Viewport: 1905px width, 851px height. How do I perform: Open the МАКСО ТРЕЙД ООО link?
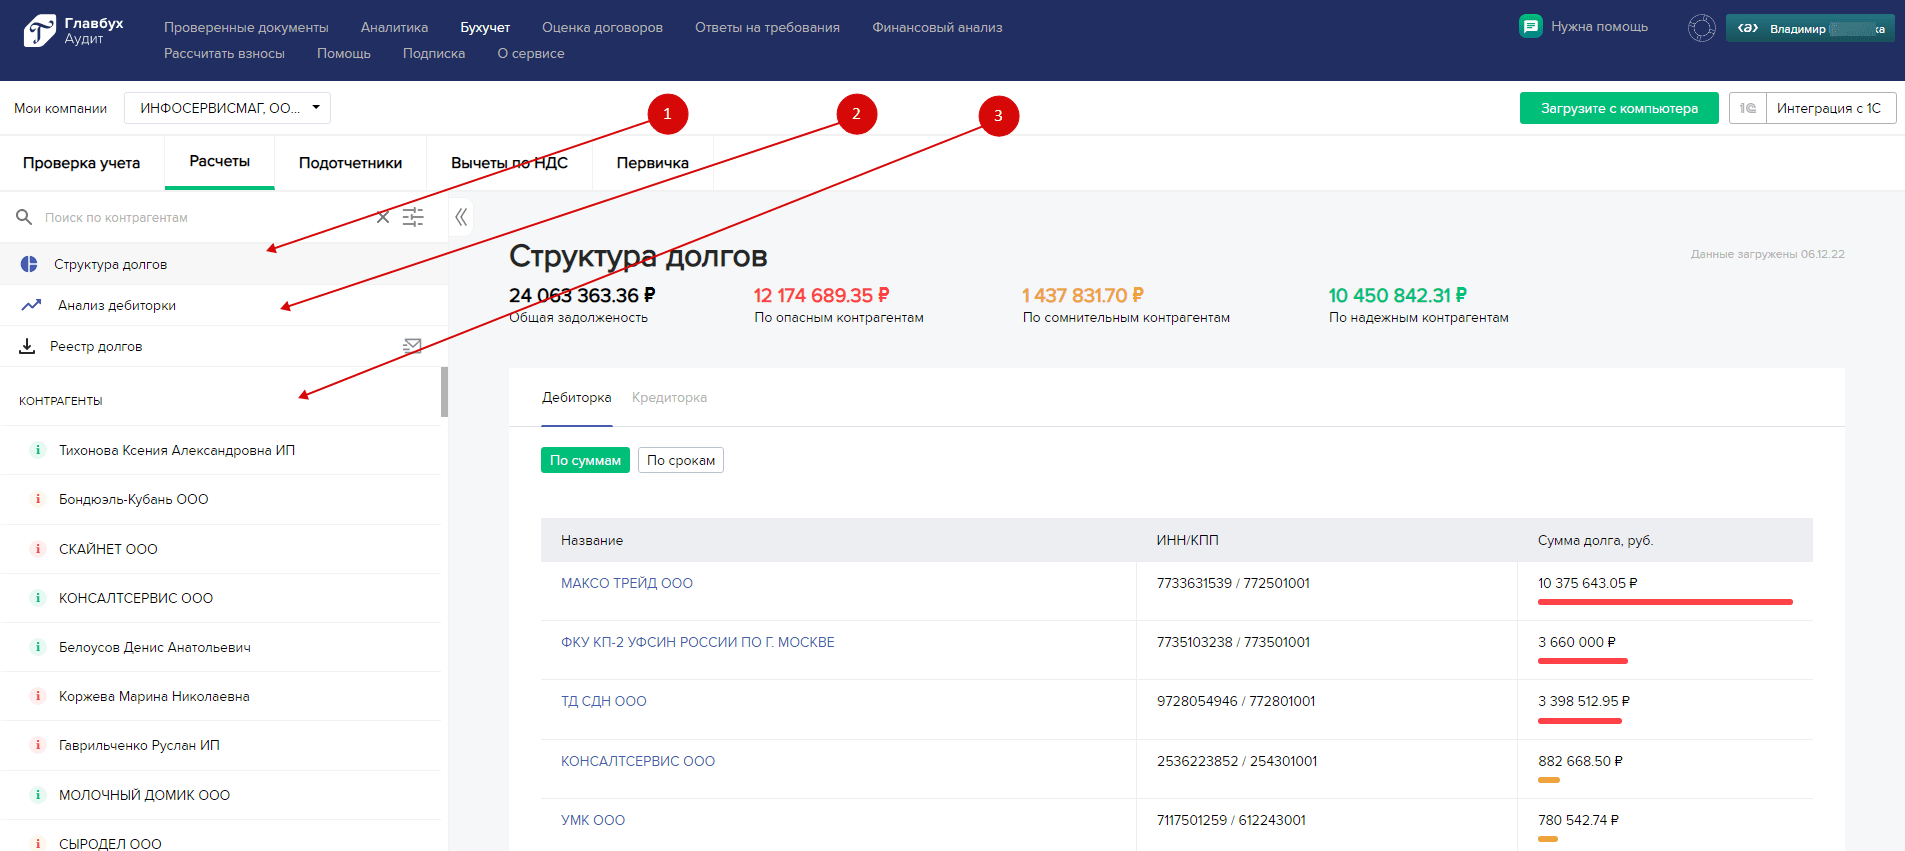click(x=626, y=583)
